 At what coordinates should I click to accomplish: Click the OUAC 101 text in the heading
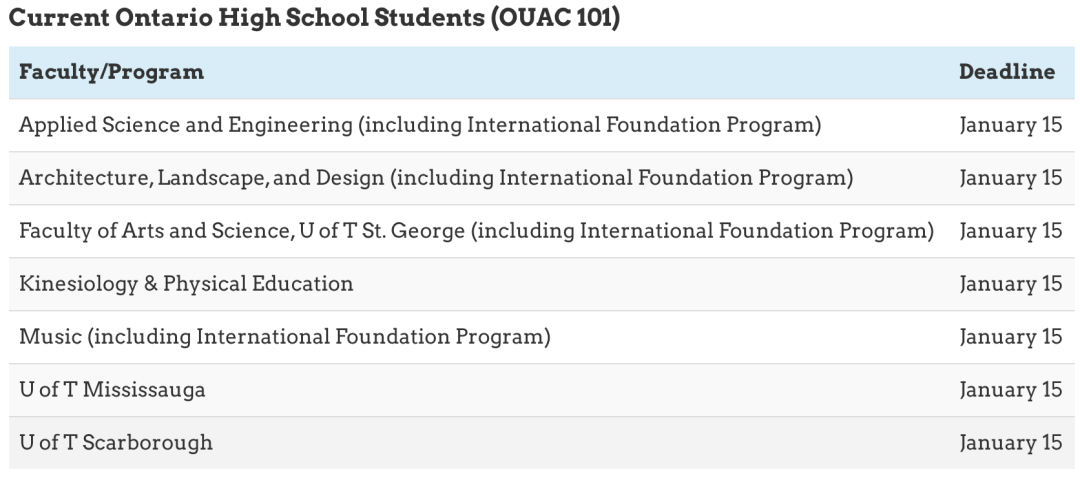[555, 19]
